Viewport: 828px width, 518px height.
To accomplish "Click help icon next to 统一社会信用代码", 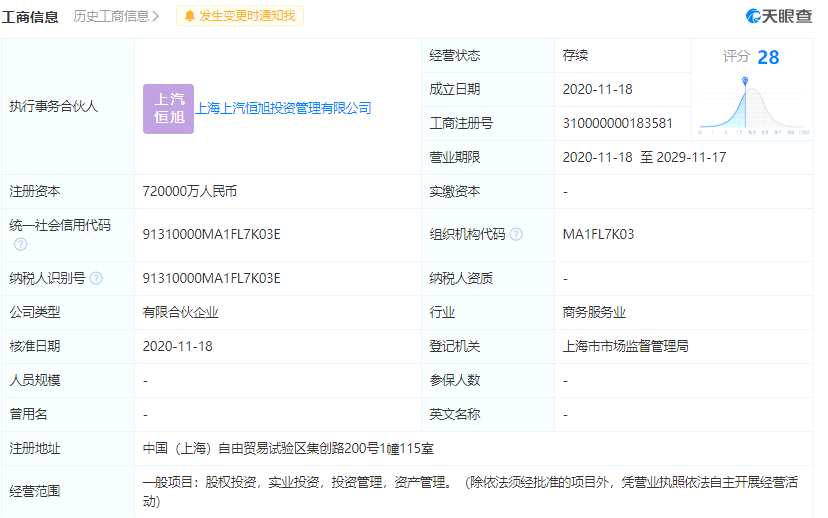I will tap(21, 243).
